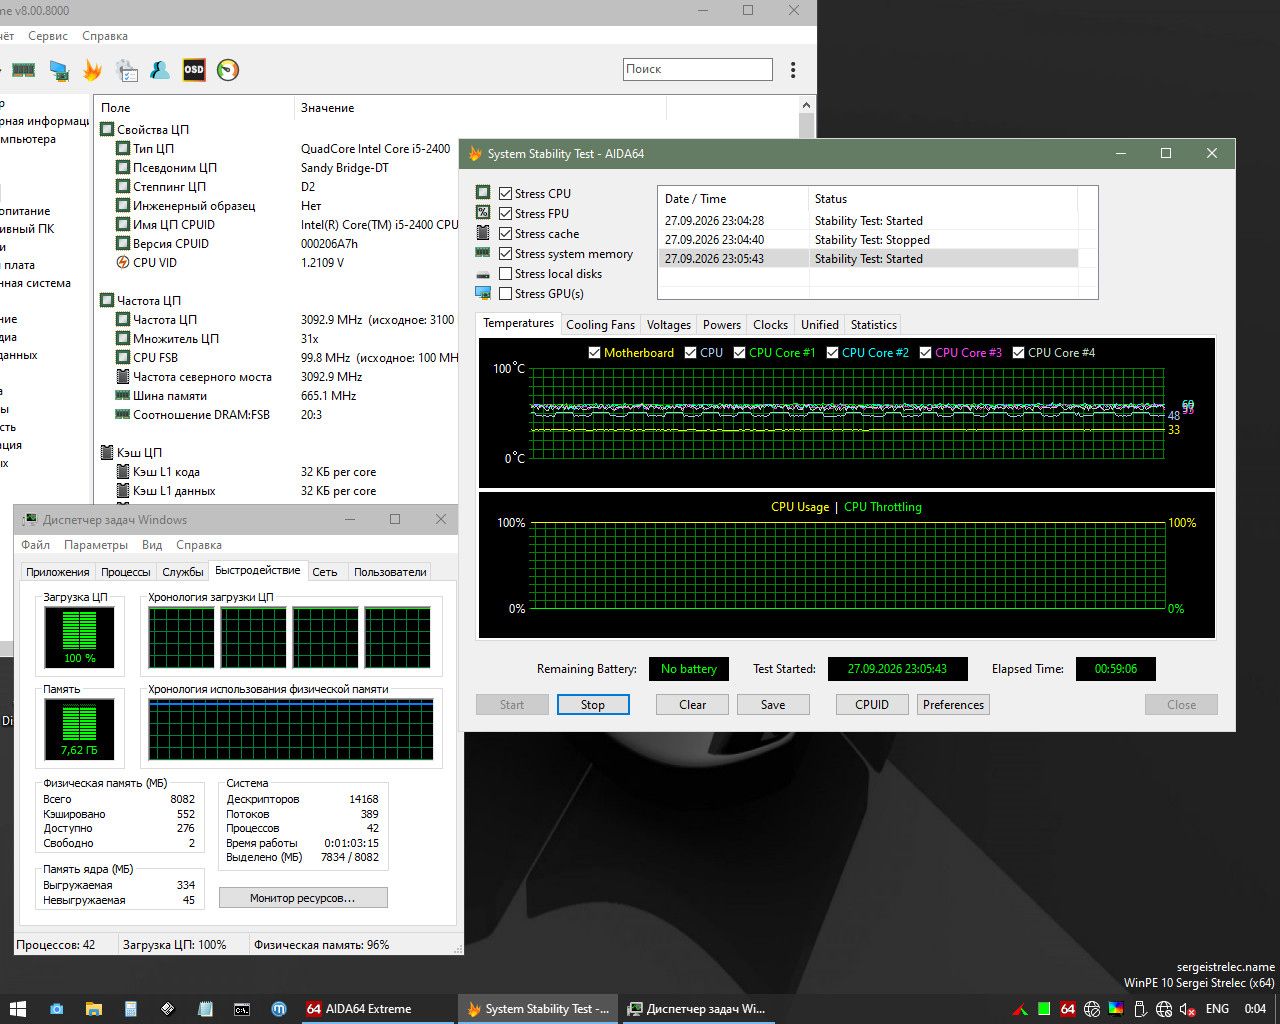Screen dimensions: 1280x1024
Task: Click the Save button in stability test
Action: tap(773, 705)
